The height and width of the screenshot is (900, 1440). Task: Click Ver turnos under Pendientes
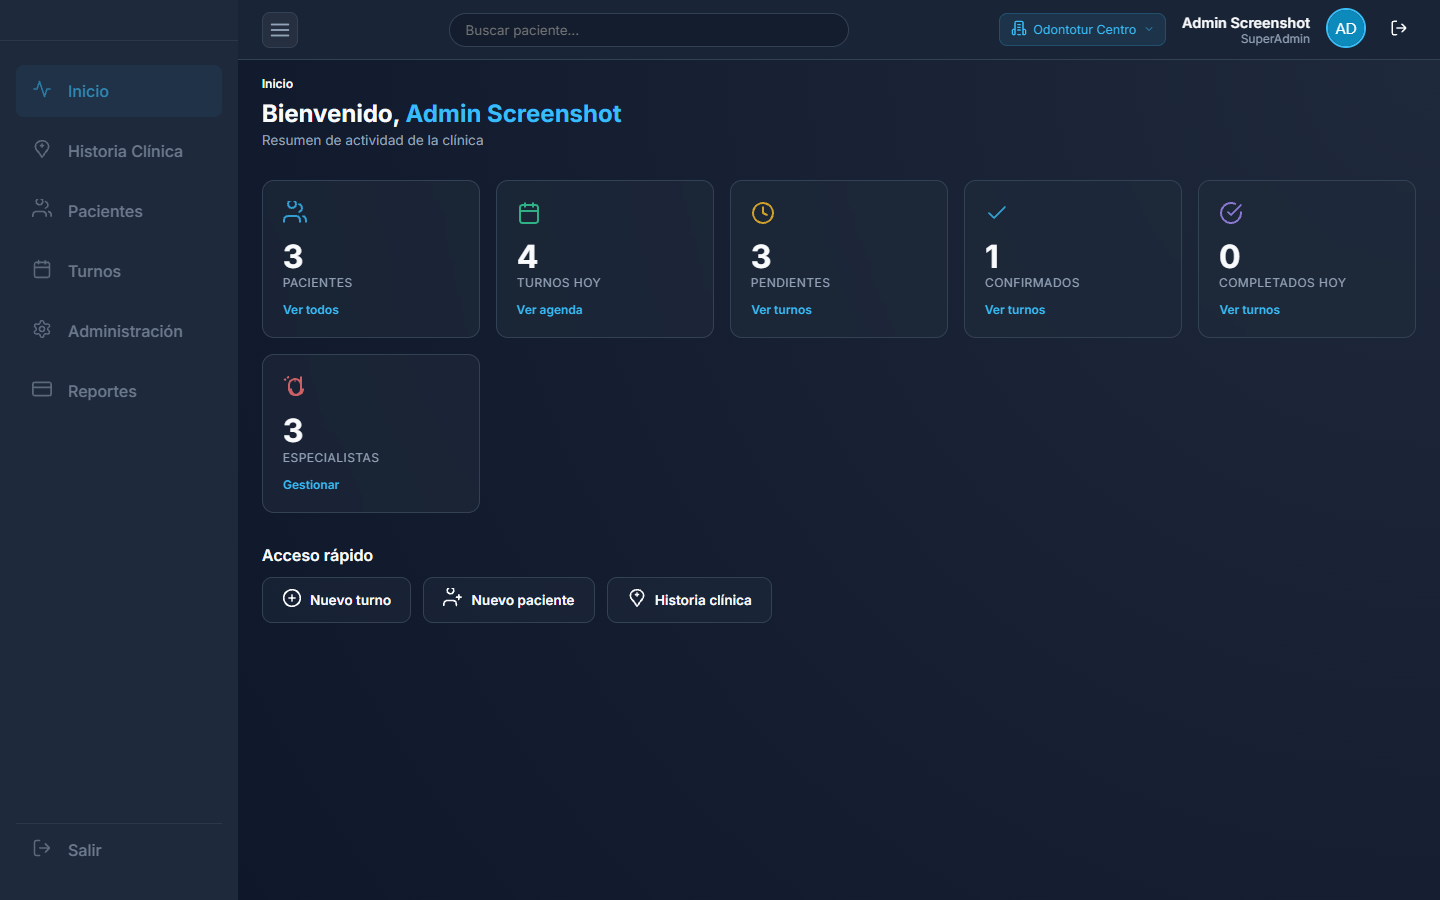tap(782, 310)
